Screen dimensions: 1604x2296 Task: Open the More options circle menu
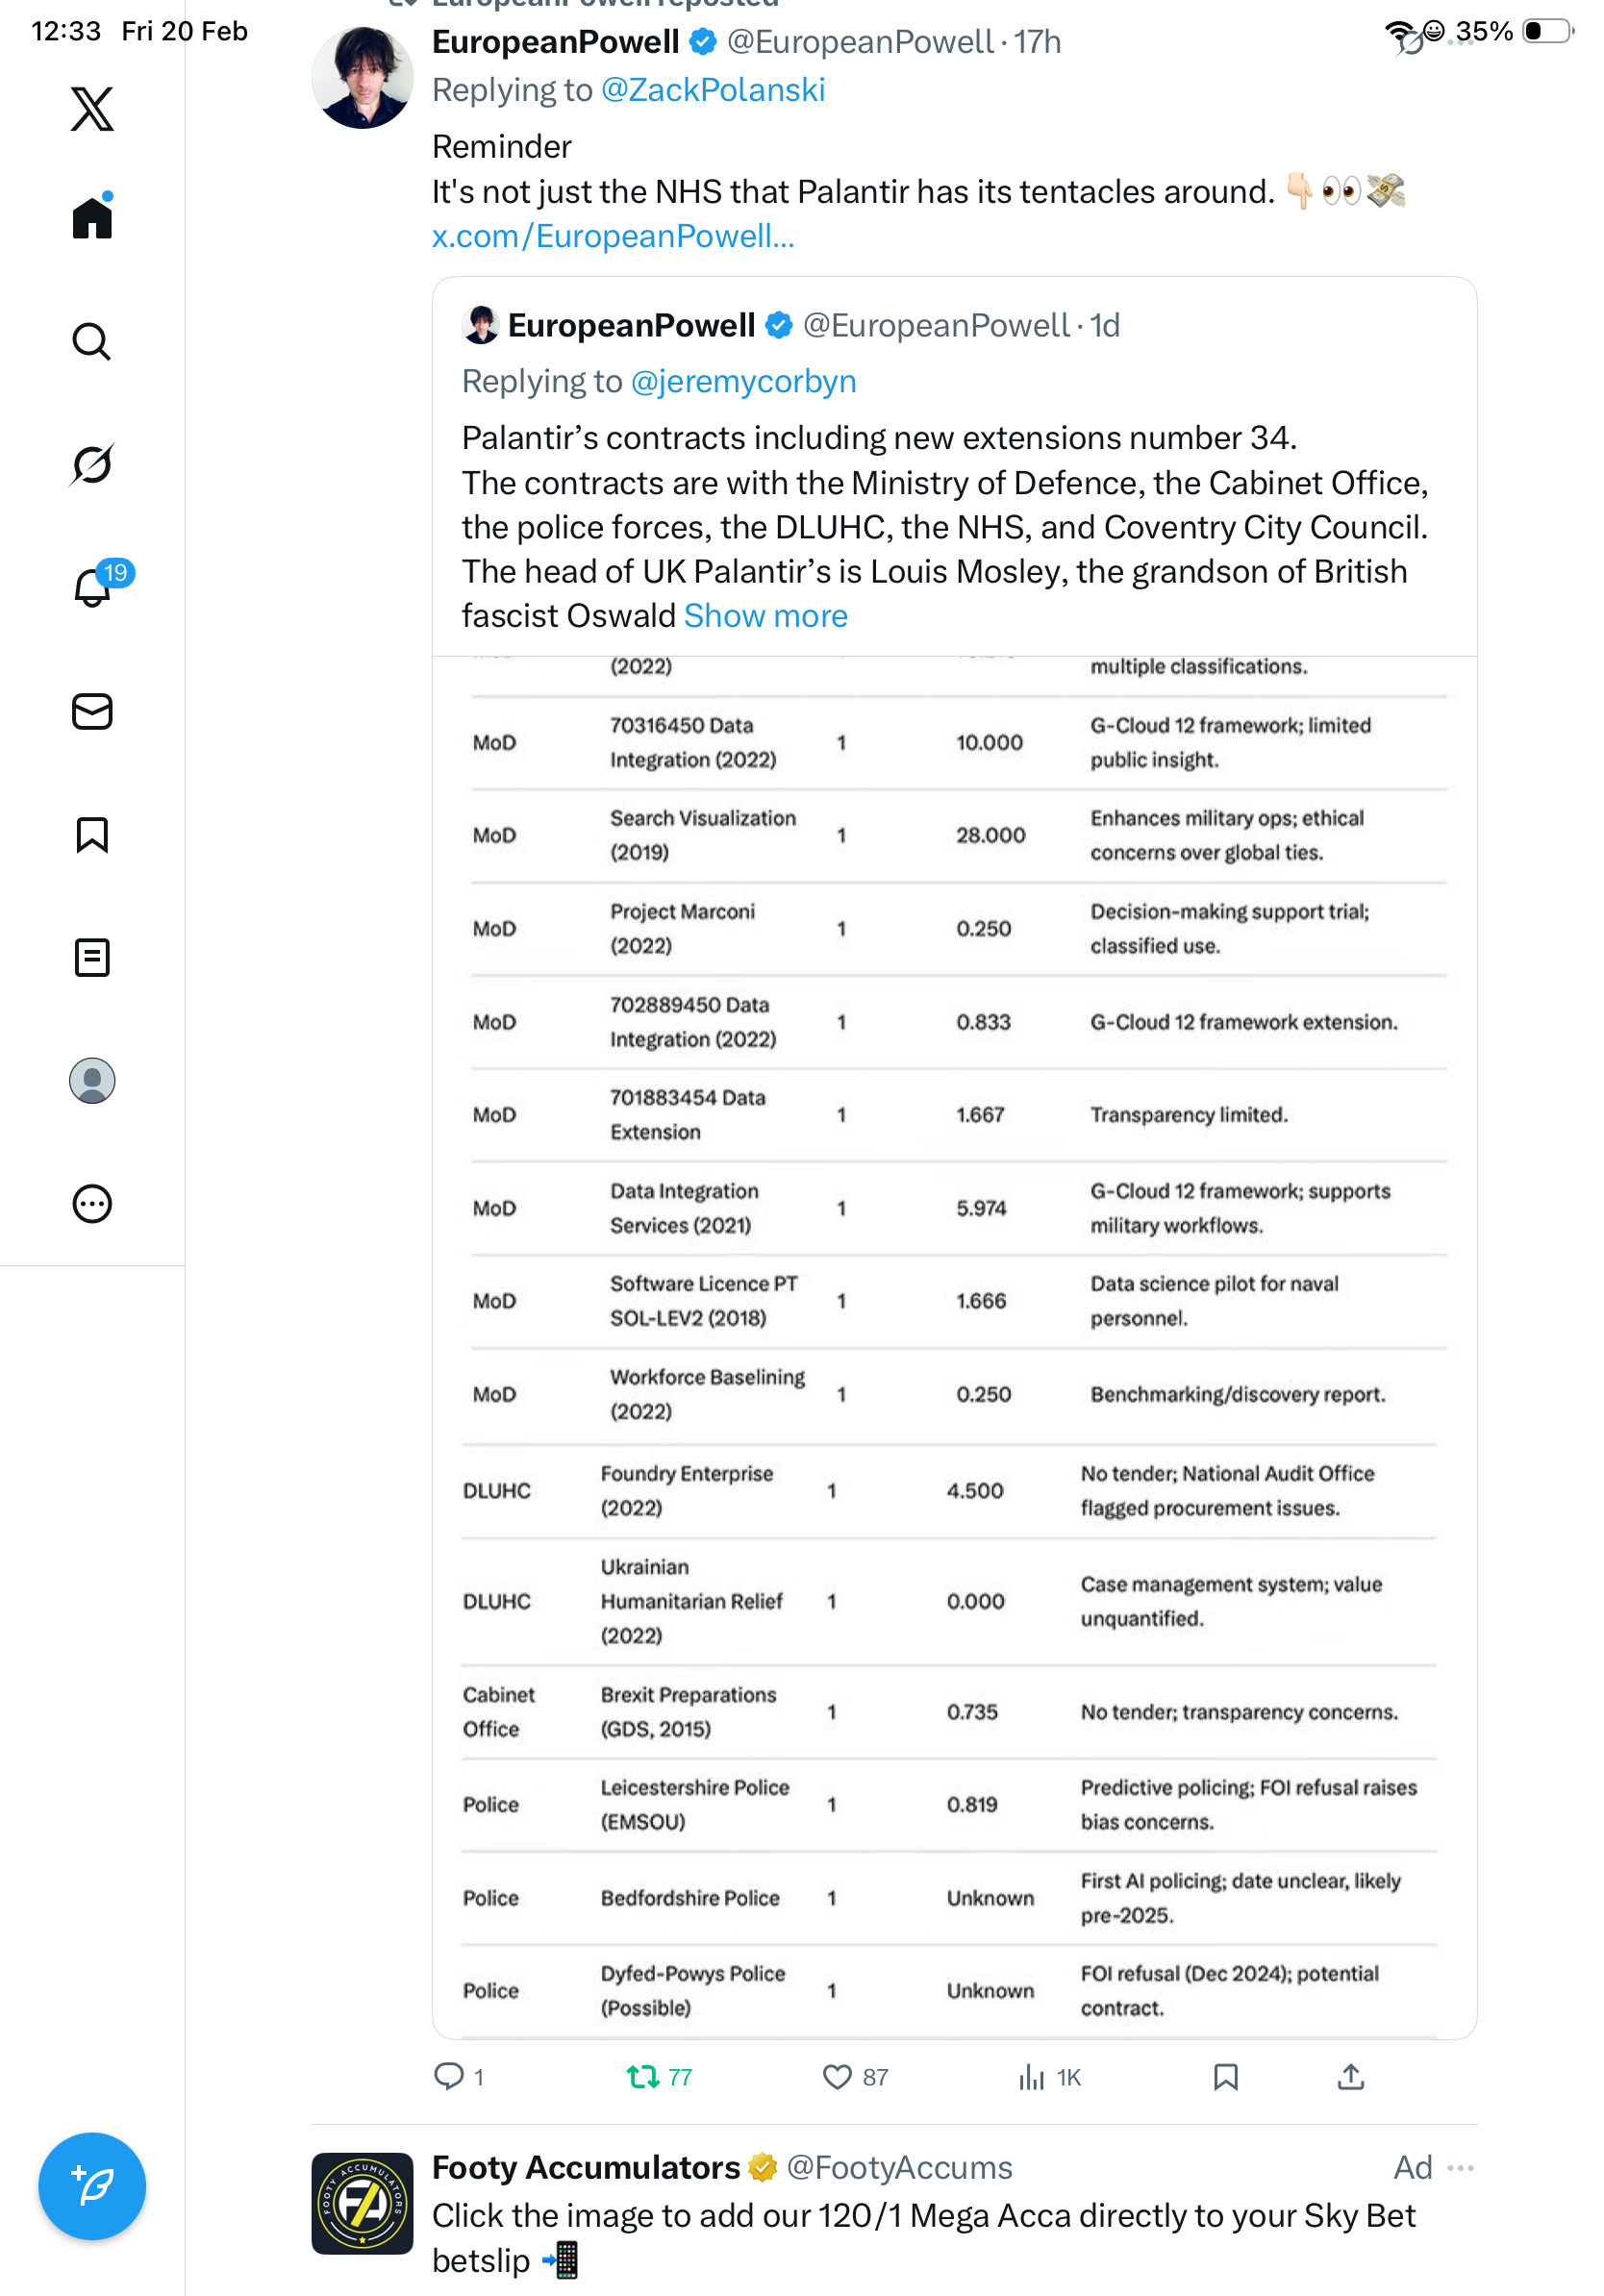point(92,1204)
